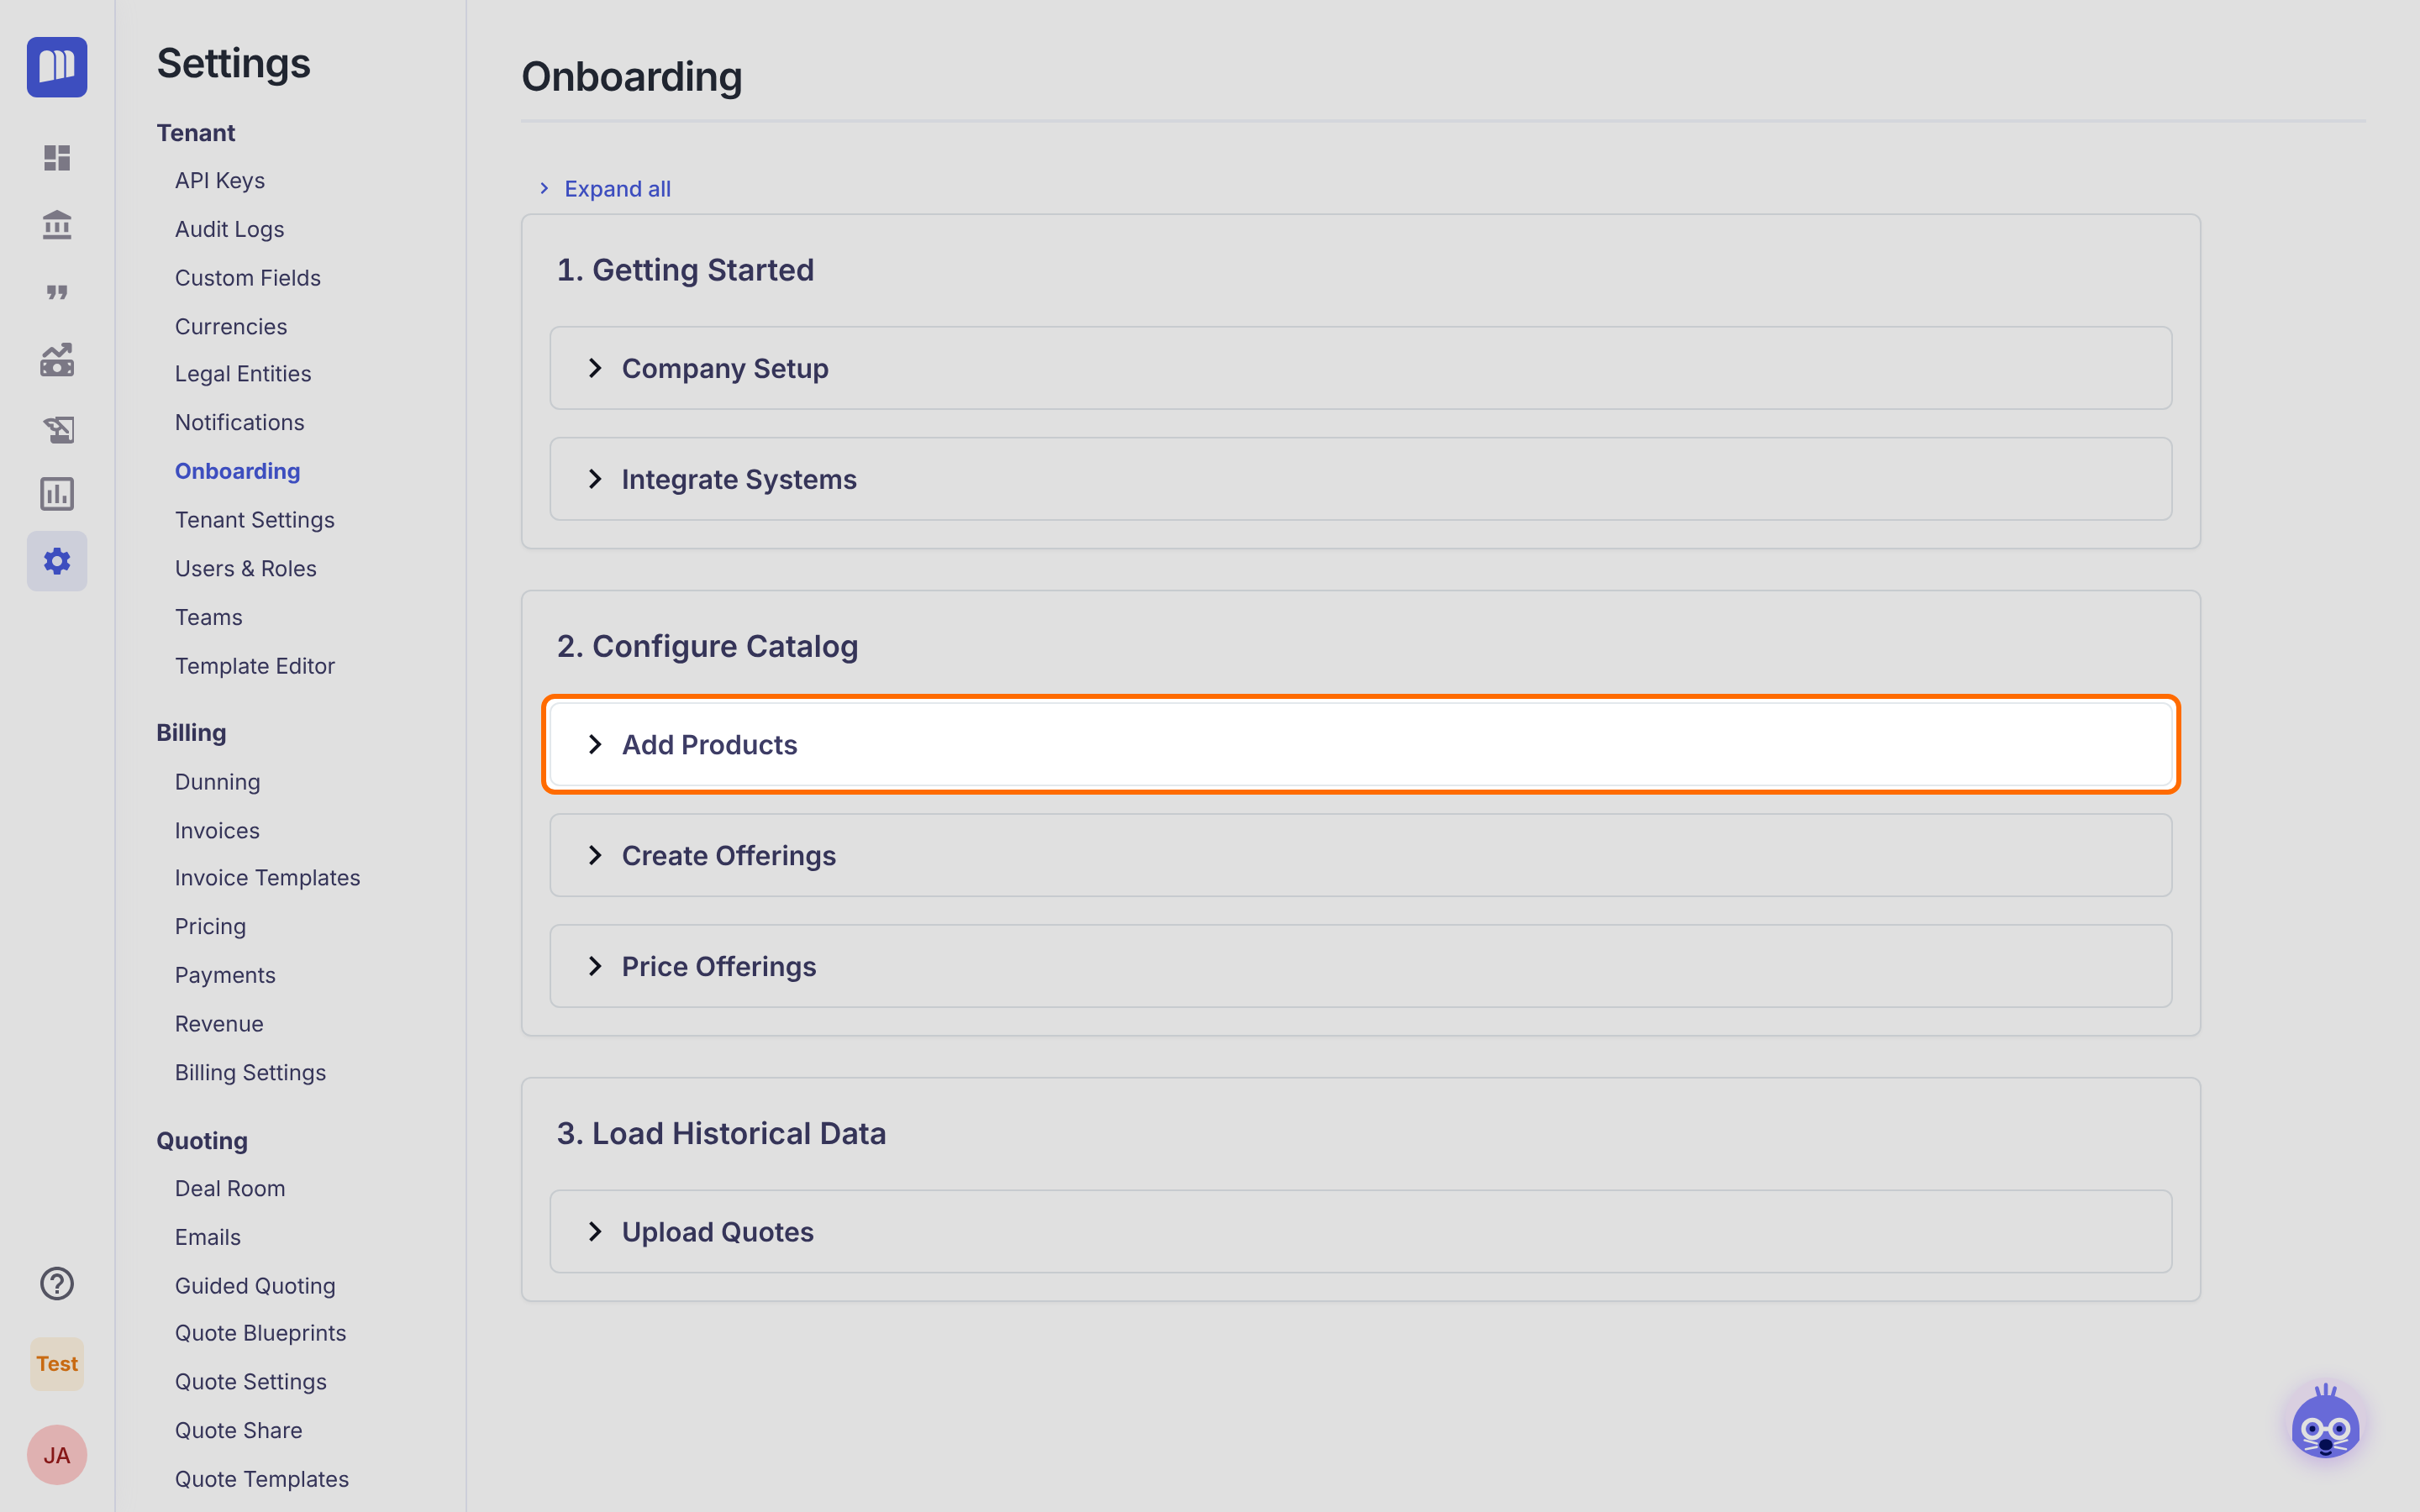Open Audit Logs settings
This screenshot has width=2420, height=1512.
[x=230, y=229]
